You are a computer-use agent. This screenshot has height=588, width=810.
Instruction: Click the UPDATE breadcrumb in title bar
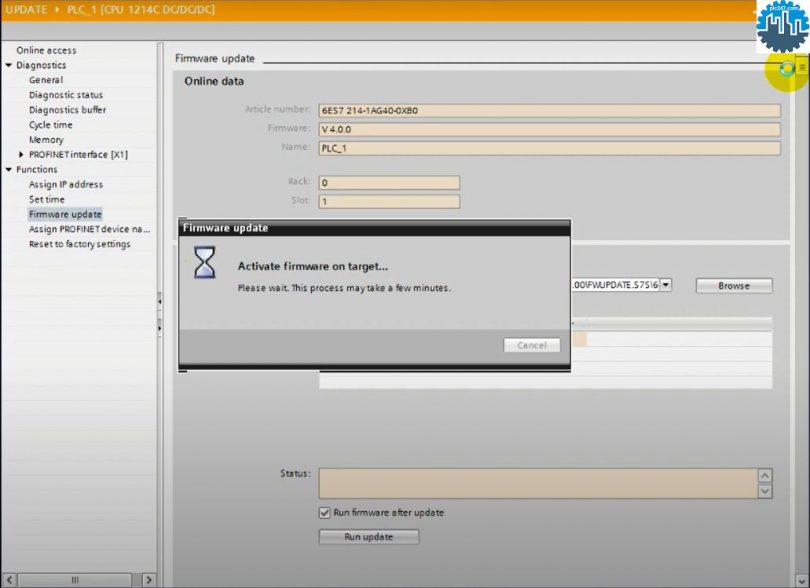coord(26,10)
